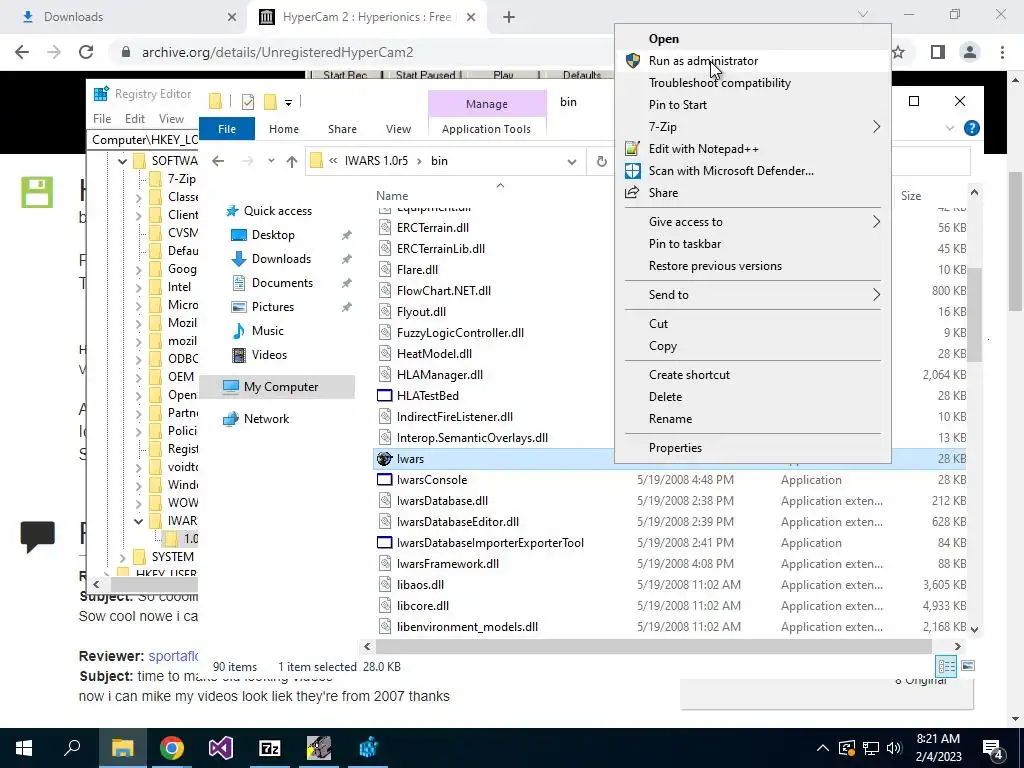Switch to details view layout icon
This screenshot has width=1024, height=768.
(x=946, y=666)
